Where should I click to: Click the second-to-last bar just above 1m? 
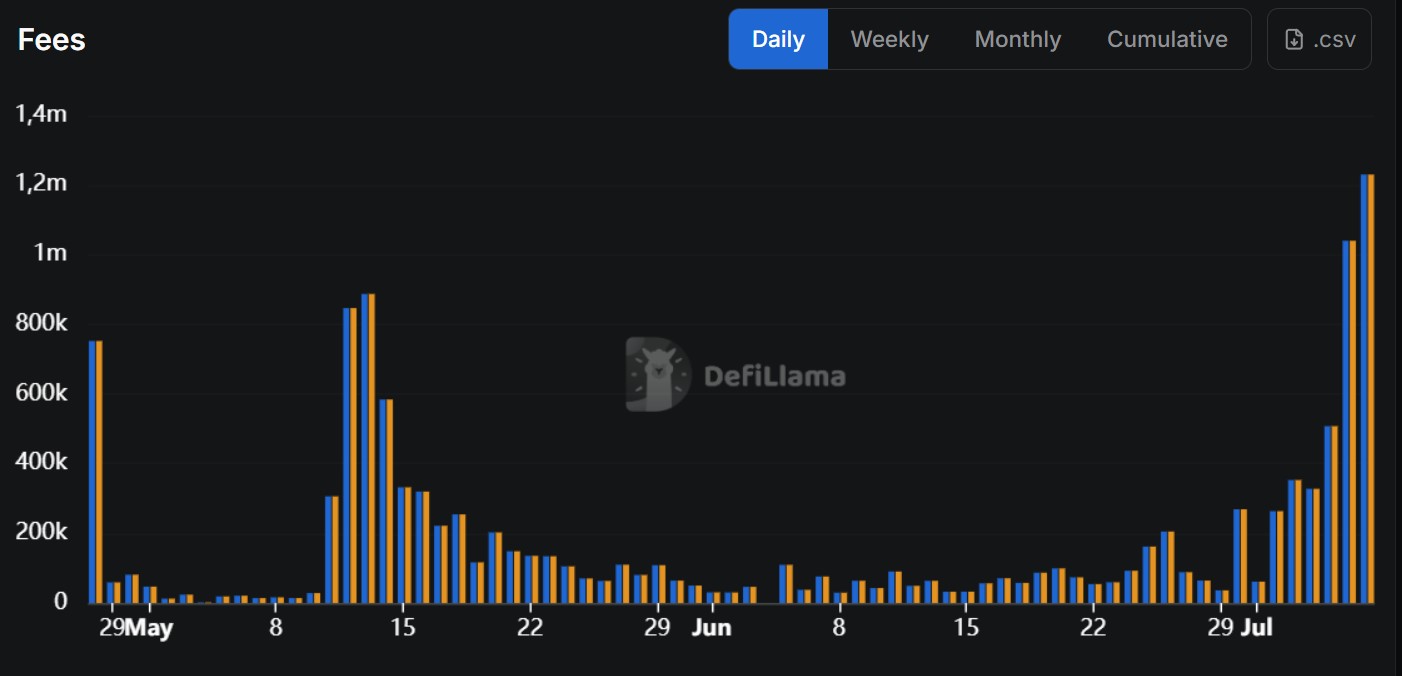pyautogui.click(x=1349, y=421)
